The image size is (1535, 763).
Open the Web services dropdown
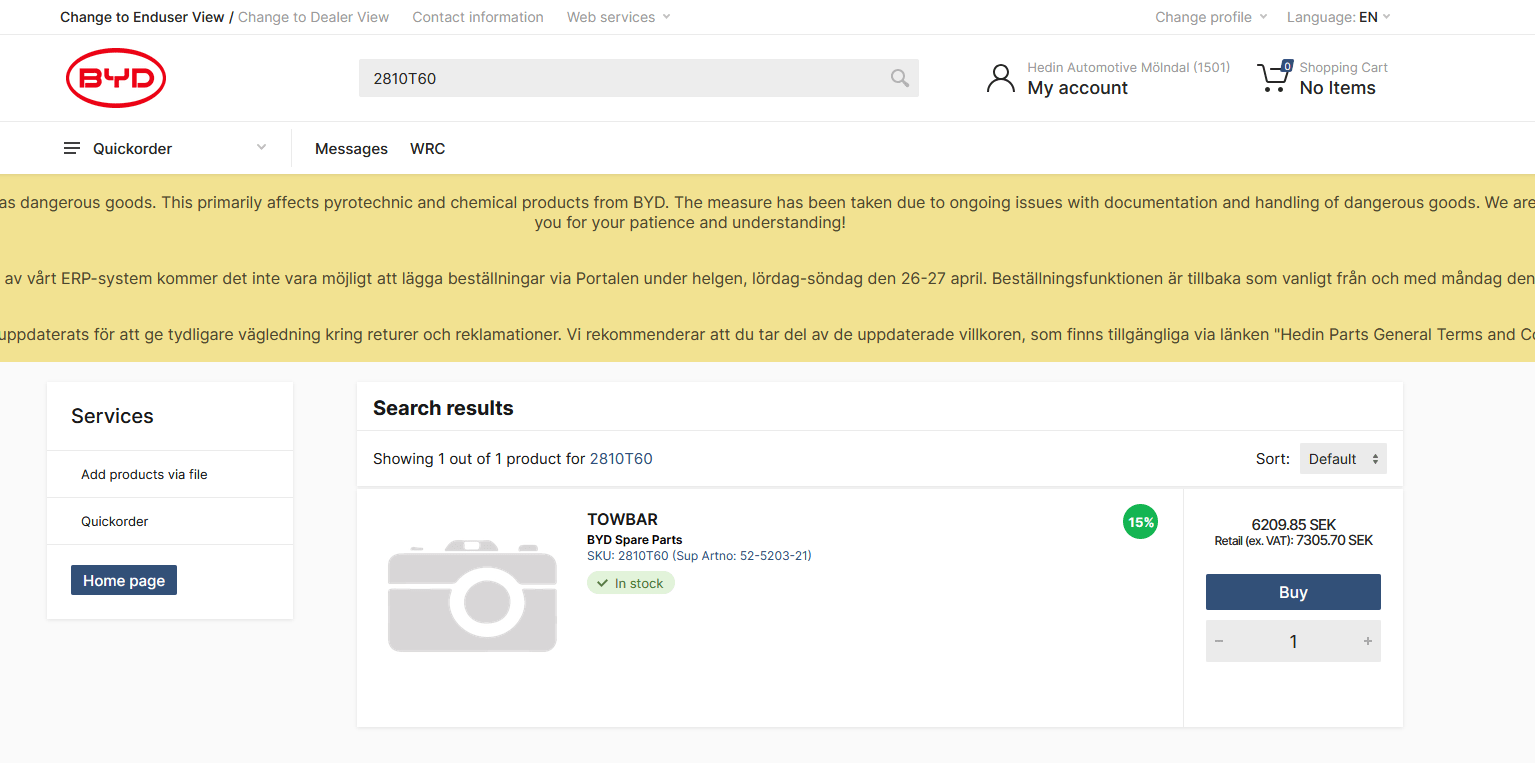pos(618,17)
